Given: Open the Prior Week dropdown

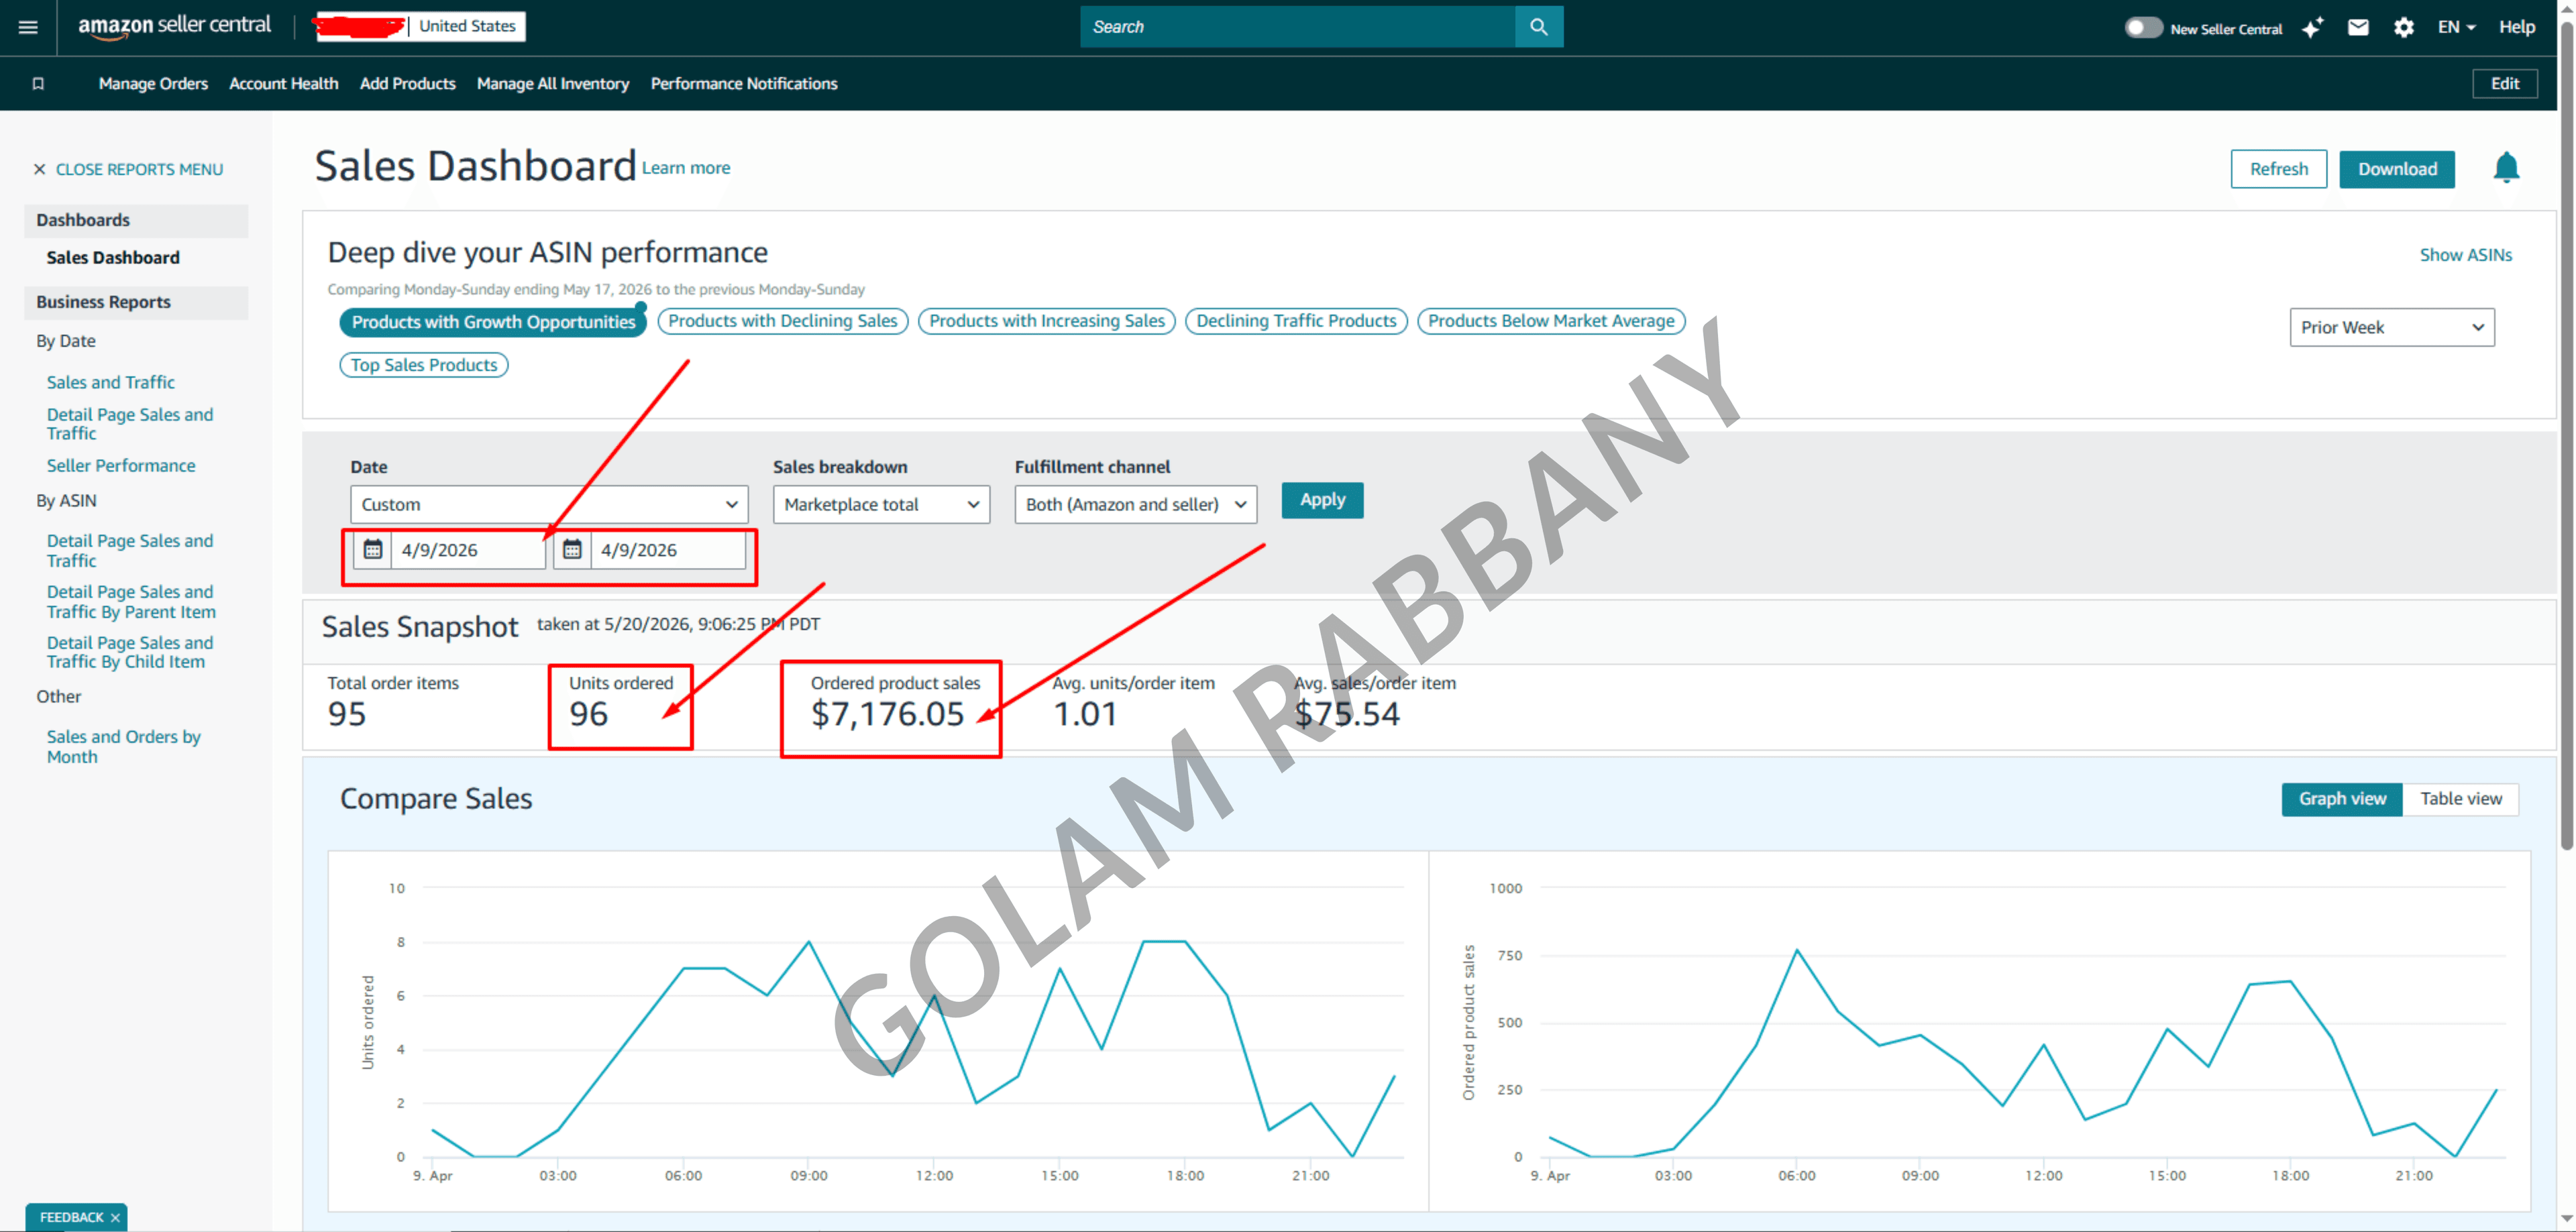Looking at the screenshot, I should click(x=2392, y=327).
